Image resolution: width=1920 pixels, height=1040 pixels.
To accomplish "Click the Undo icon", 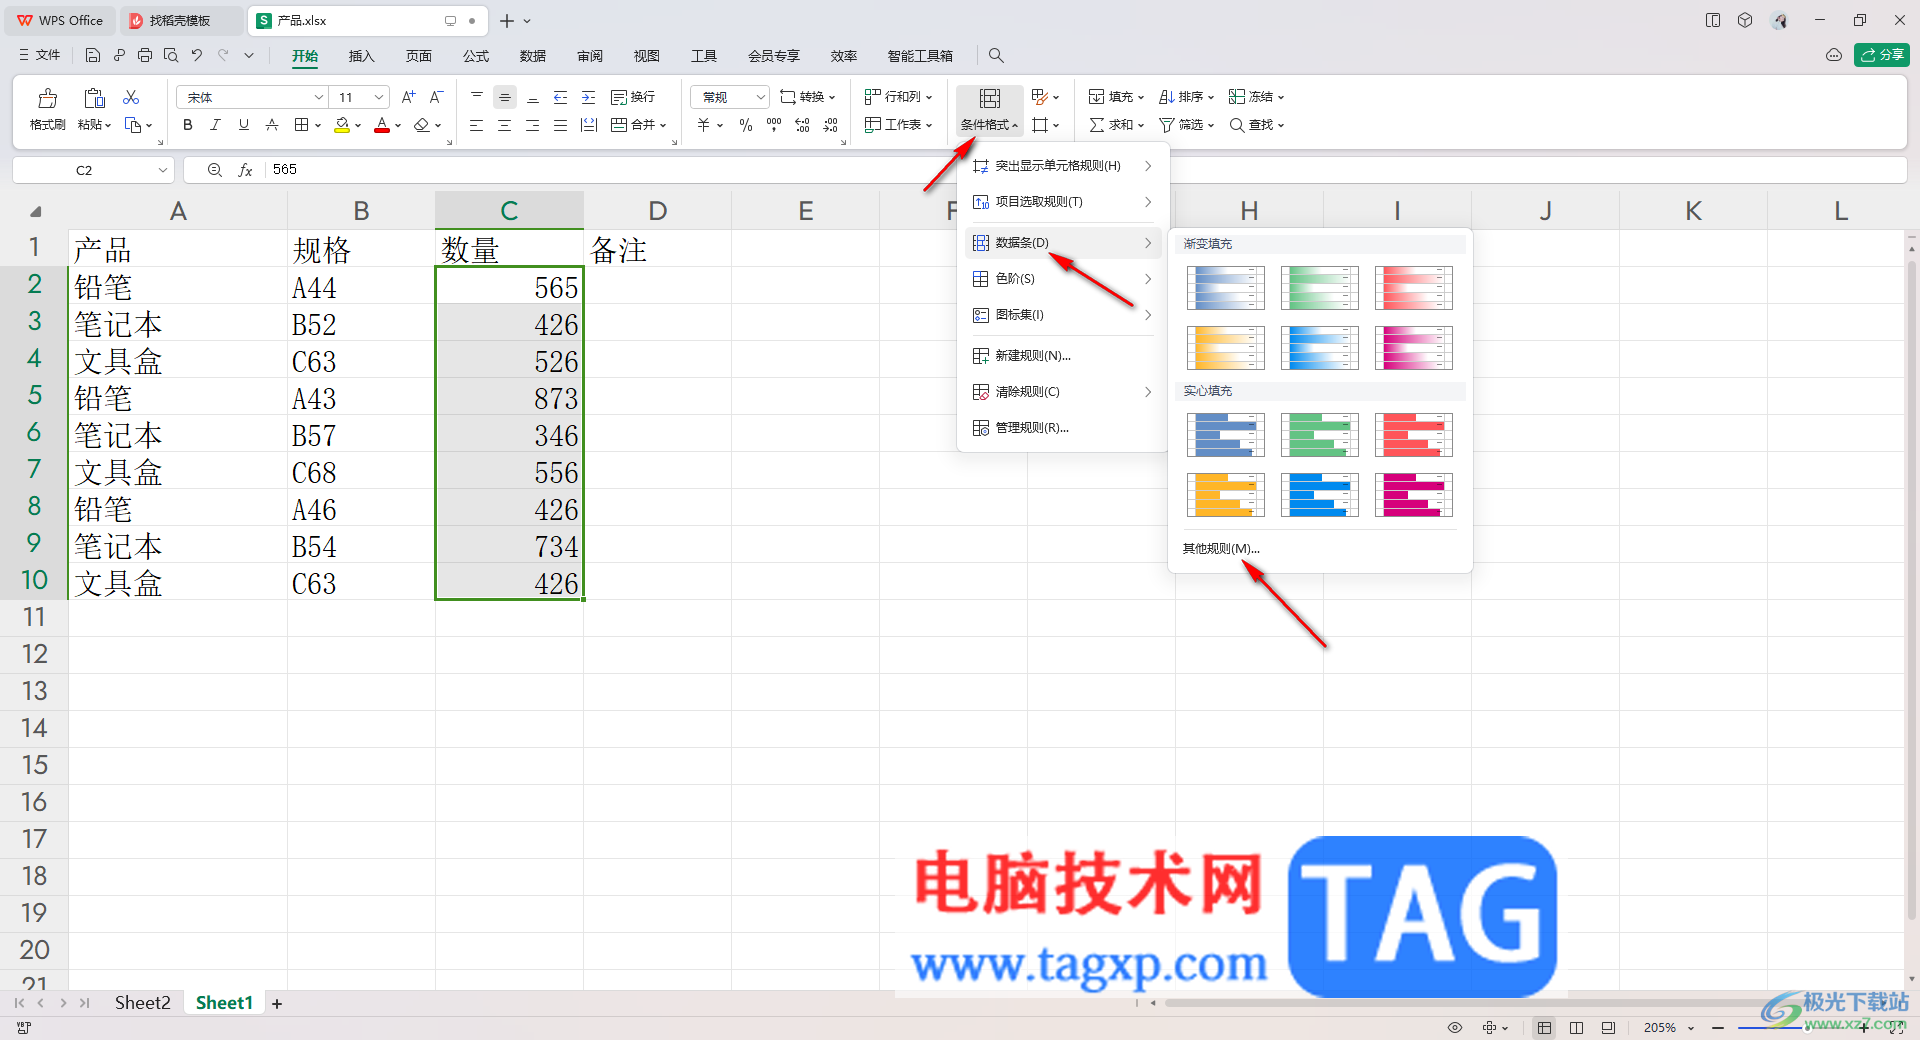I will [x=197, y=56].
